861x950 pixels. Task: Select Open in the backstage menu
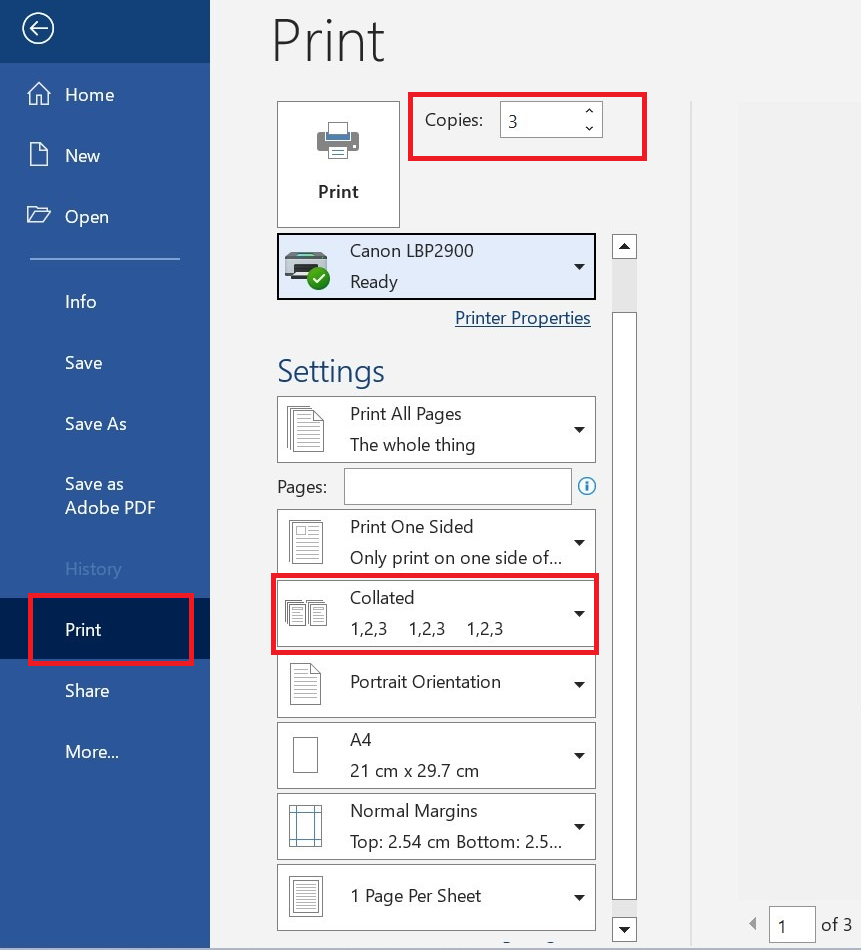(x=105, y=216)
